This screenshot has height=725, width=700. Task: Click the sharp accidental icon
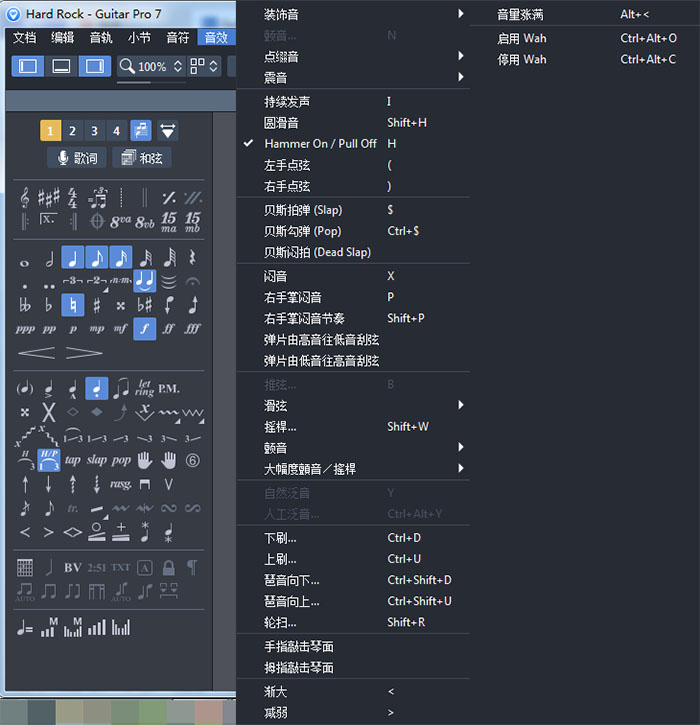97,305
